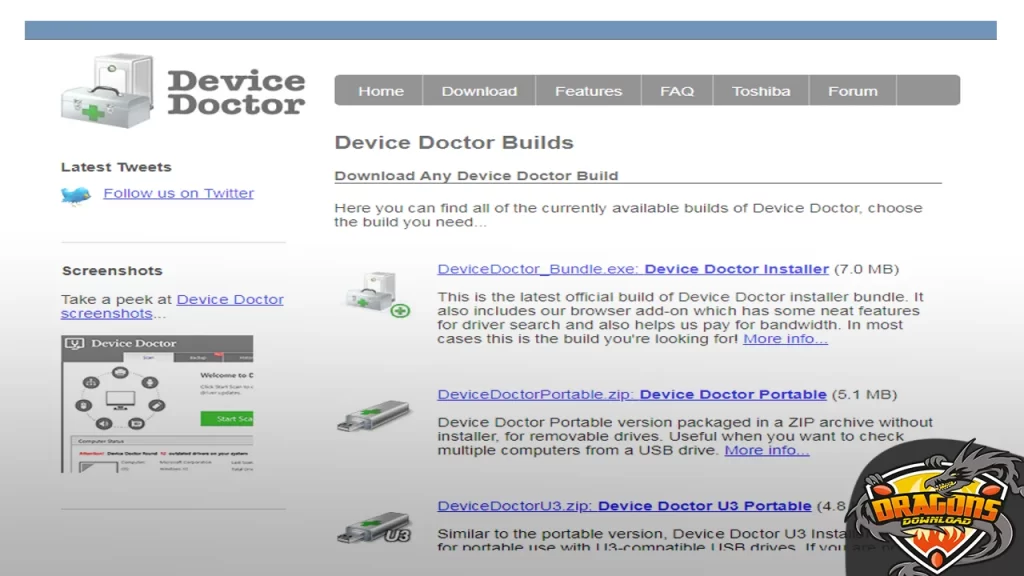Go to the Features page
This screenshot has height=576, width=1024.
[588, 90]
